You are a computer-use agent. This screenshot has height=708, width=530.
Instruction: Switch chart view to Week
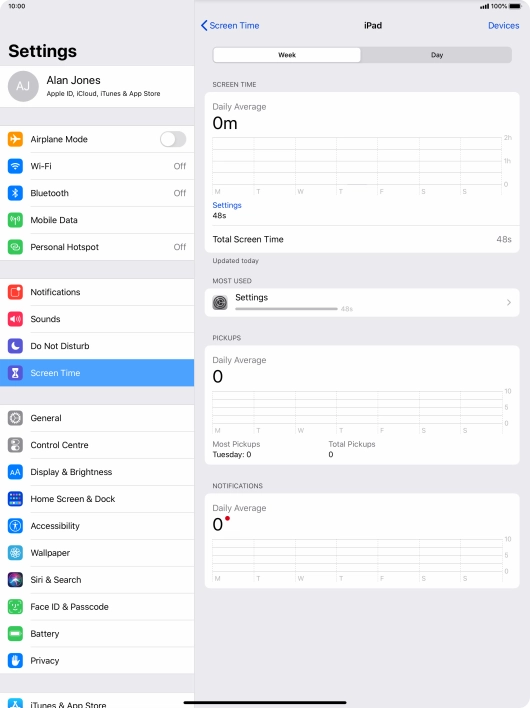coord(287,55)
